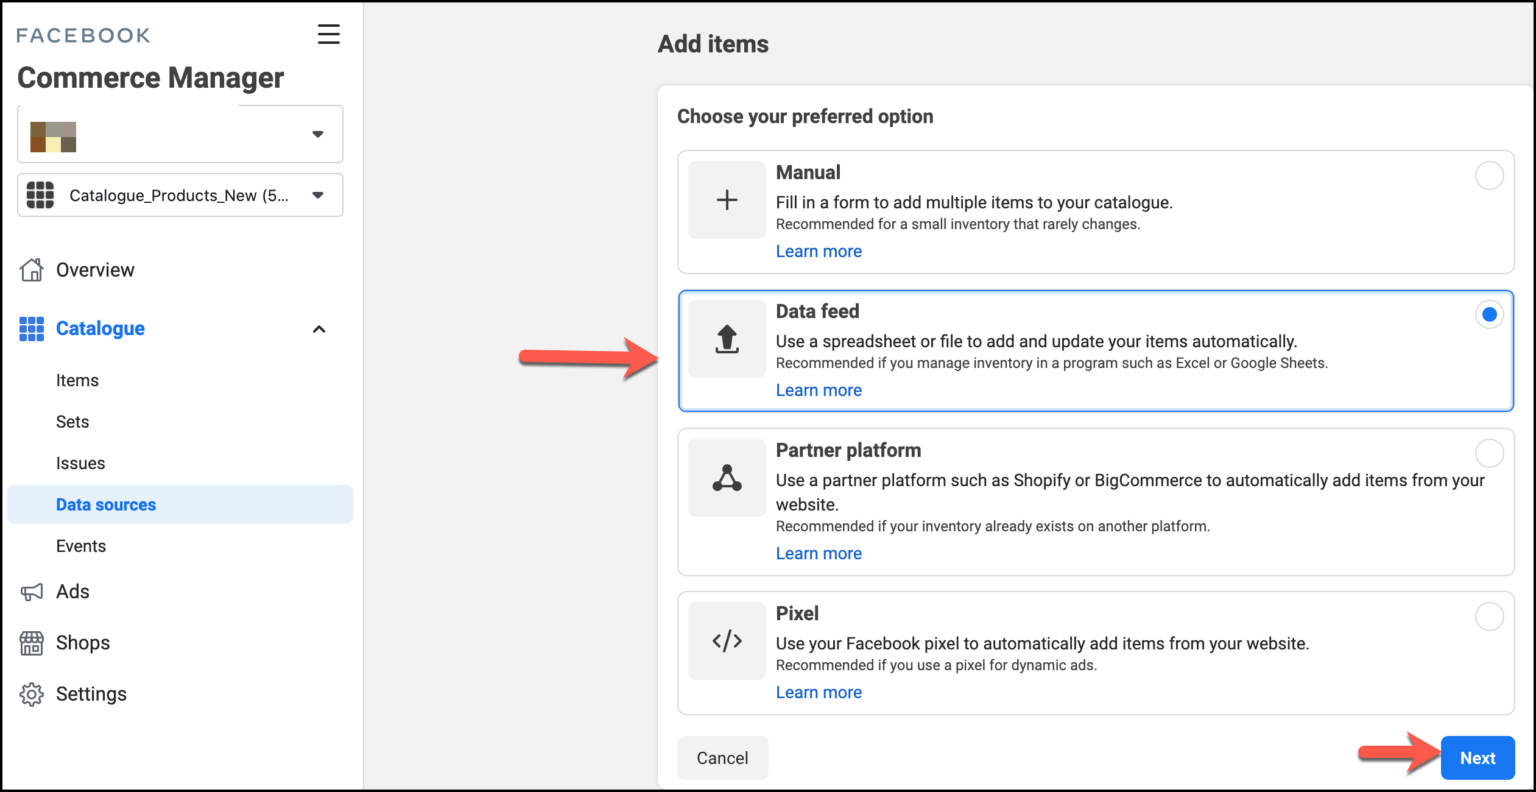The width and height of the screenshot is (1536, 792).
Task: Collapse the Catalogue section chevron
Action: (318, 328)
